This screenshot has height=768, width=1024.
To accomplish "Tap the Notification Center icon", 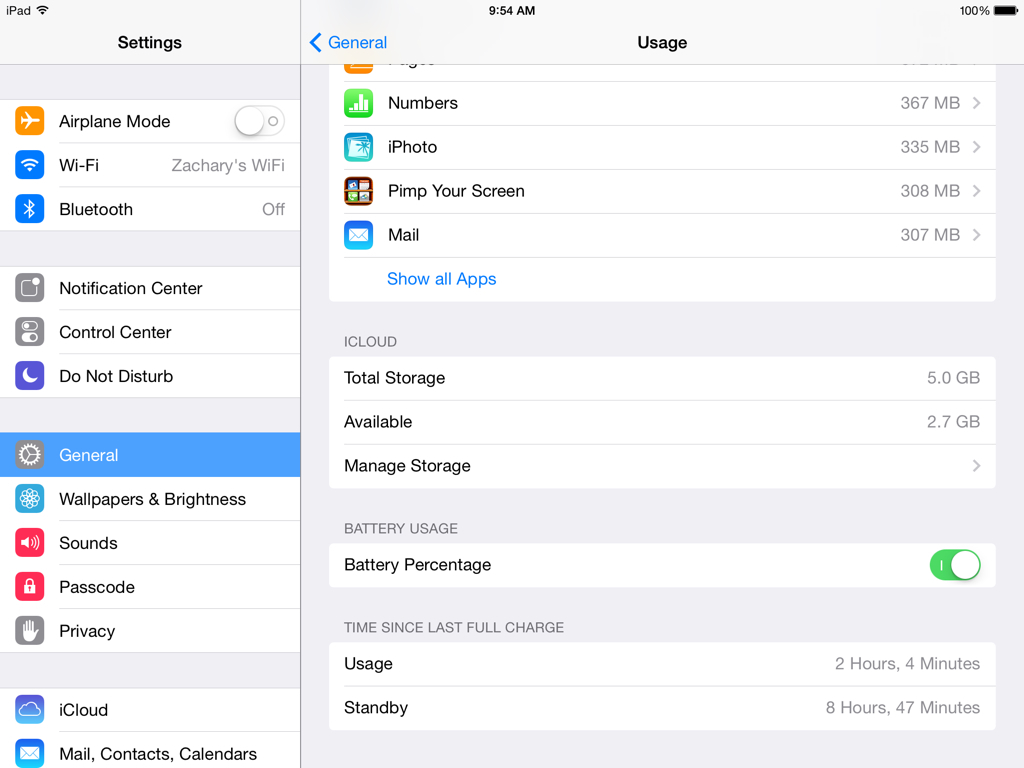I will point(29,288).
